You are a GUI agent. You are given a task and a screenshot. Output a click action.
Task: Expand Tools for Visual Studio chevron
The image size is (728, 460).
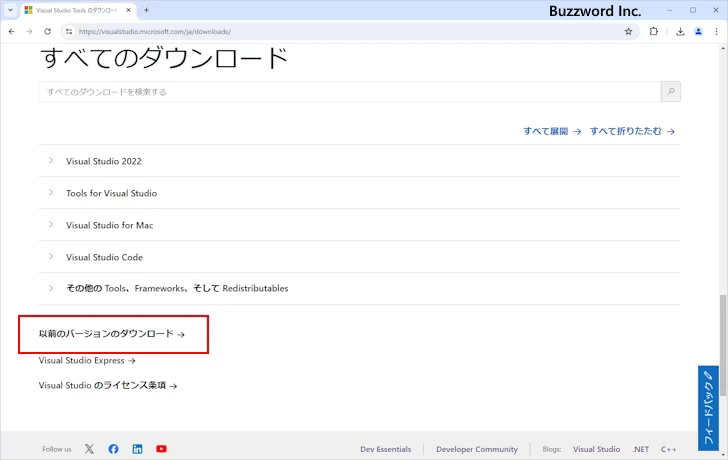click(51, 193)
